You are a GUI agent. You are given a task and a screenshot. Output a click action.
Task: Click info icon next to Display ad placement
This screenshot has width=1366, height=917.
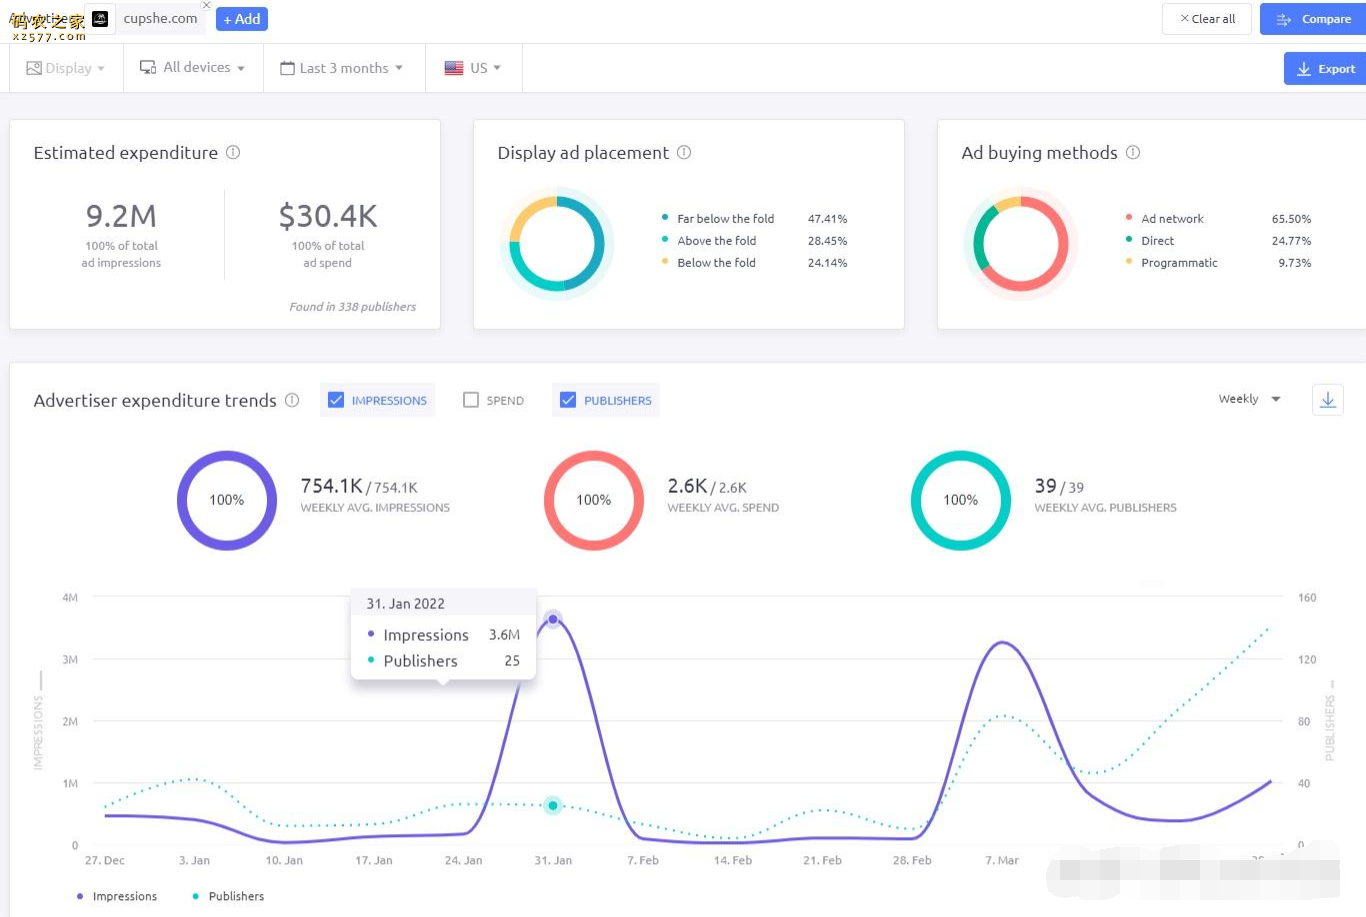[684, 152]
